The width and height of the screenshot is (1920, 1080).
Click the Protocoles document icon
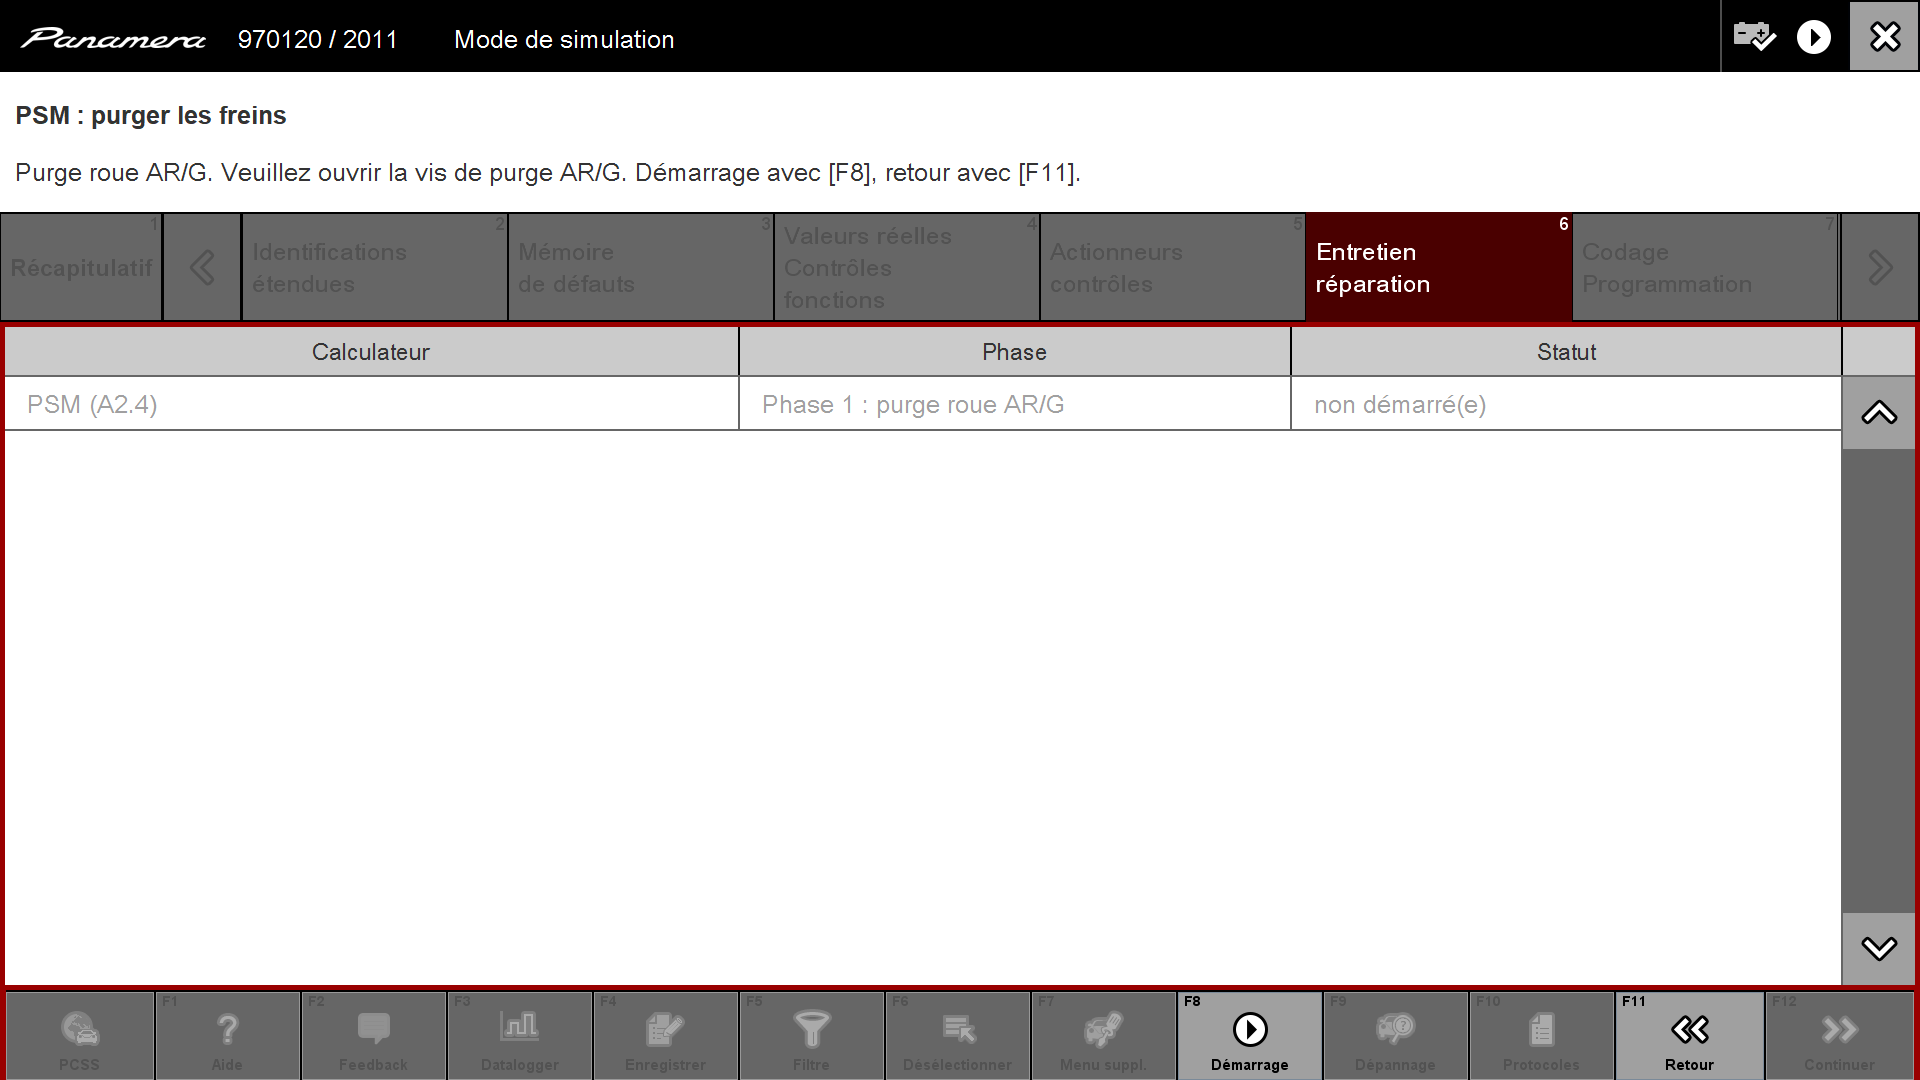(1541, 1030)
